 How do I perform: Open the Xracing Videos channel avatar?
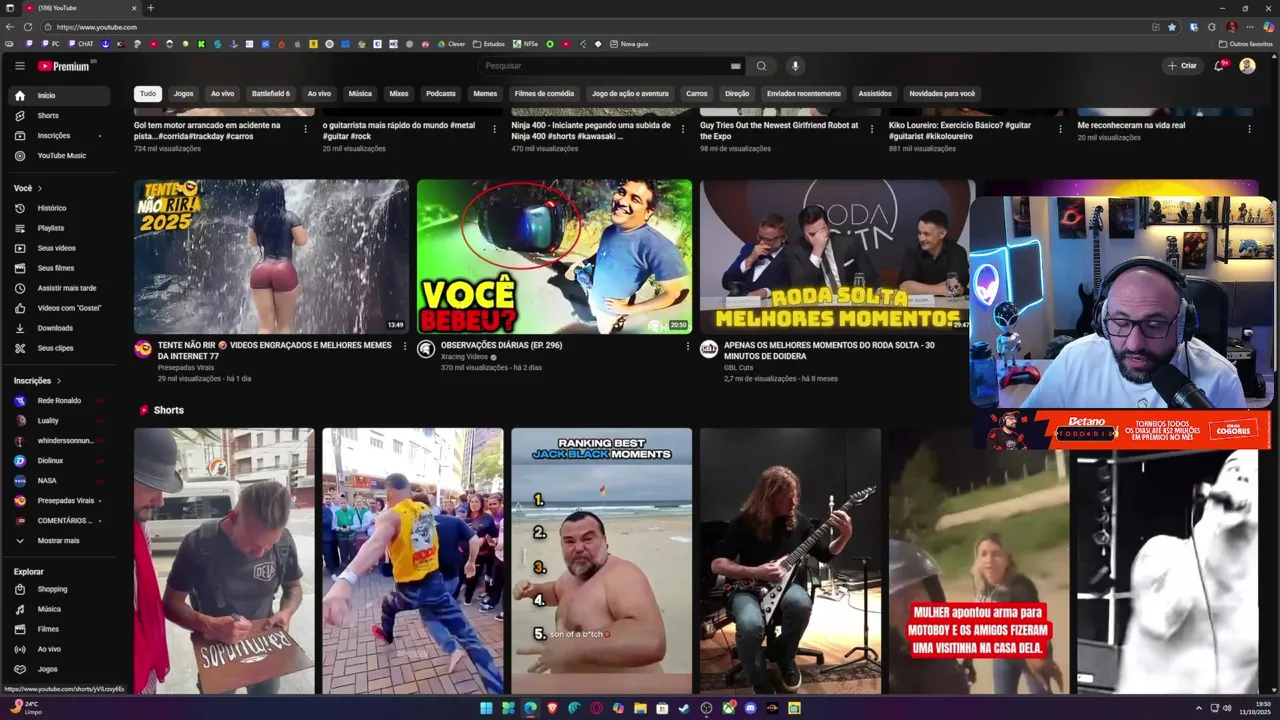(x=426, y=349)
